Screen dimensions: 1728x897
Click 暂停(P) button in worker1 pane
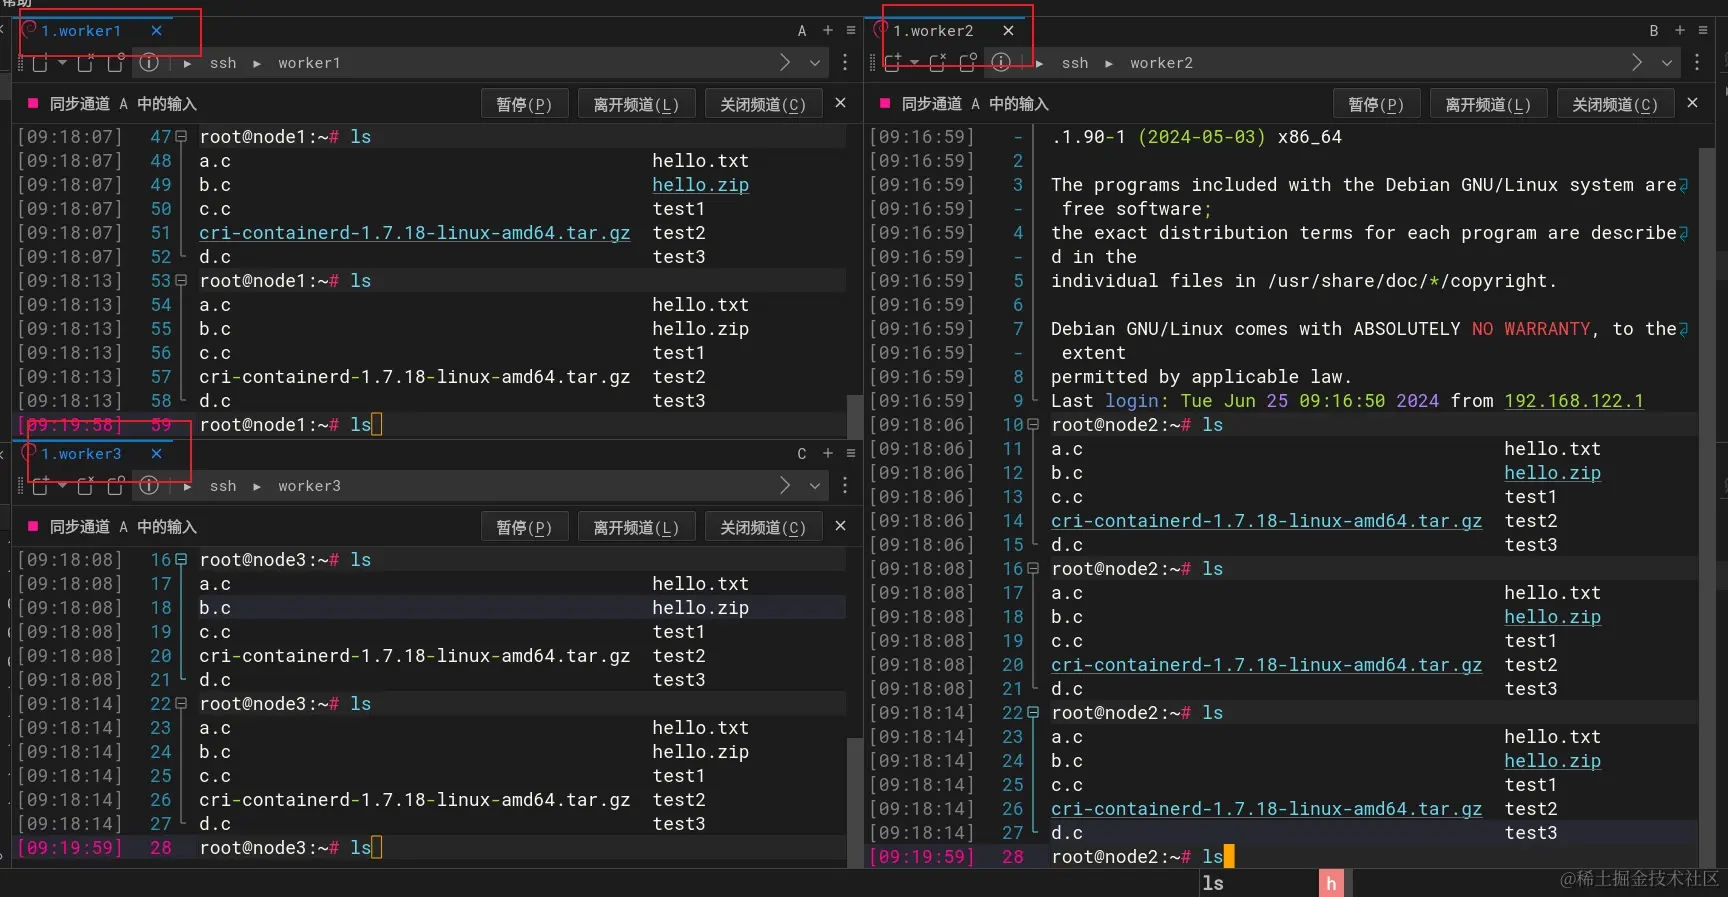[x=524, y=104]
